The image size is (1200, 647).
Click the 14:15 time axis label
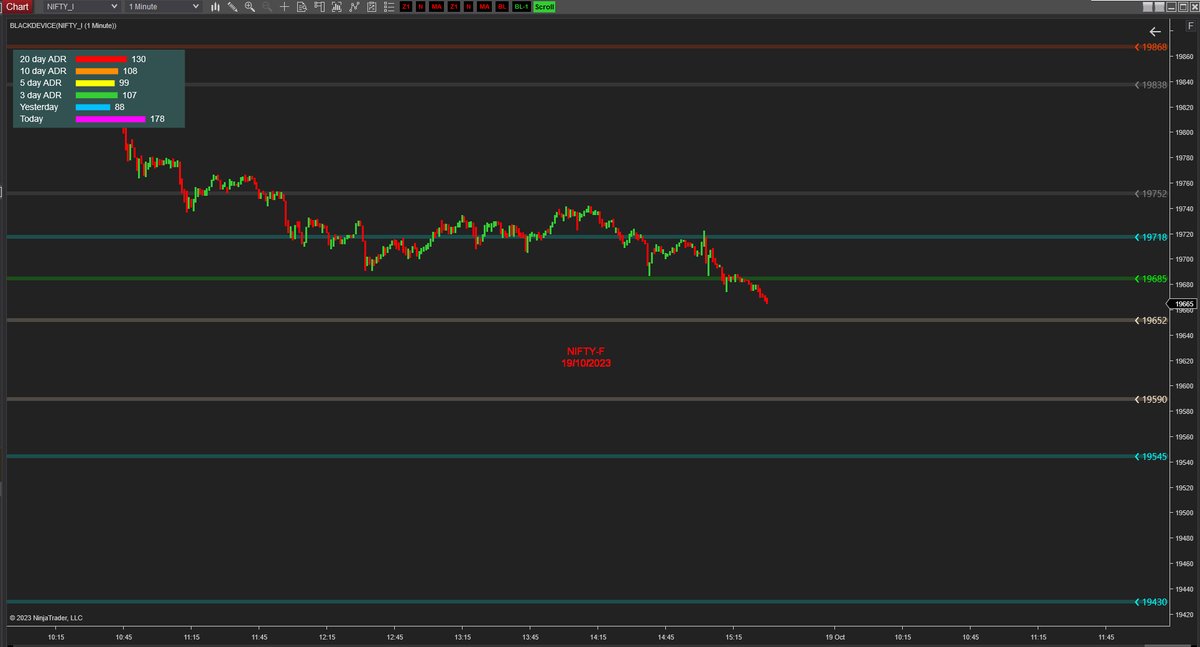598,637
